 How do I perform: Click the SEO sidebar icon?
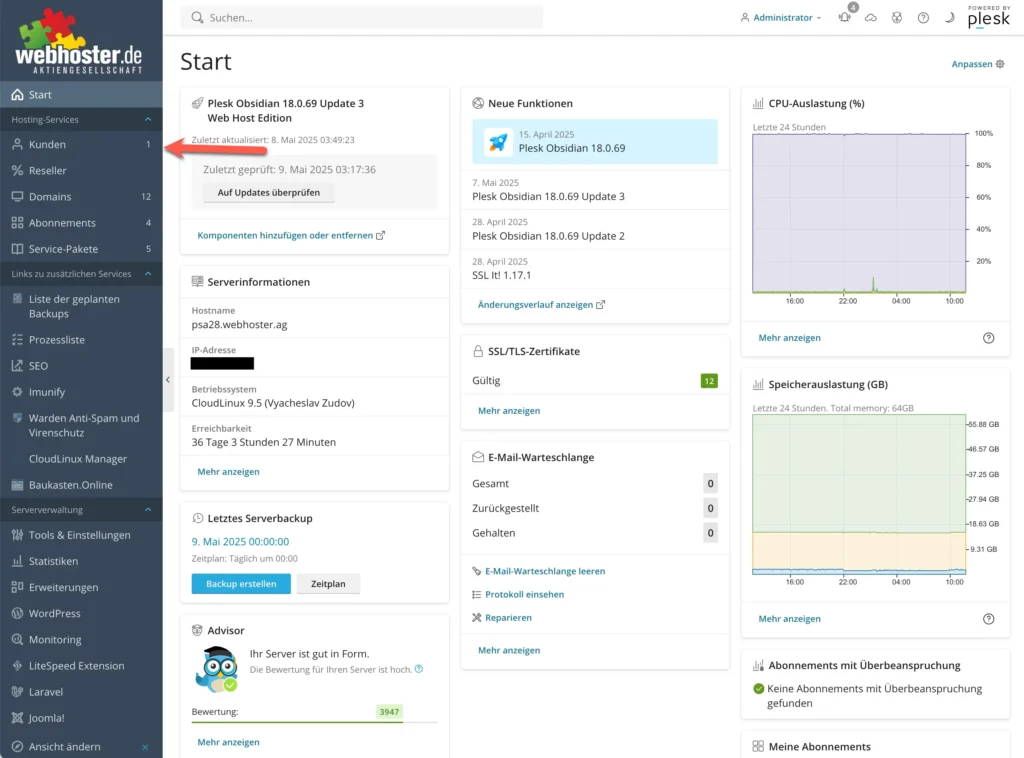(x=17, y=366)
